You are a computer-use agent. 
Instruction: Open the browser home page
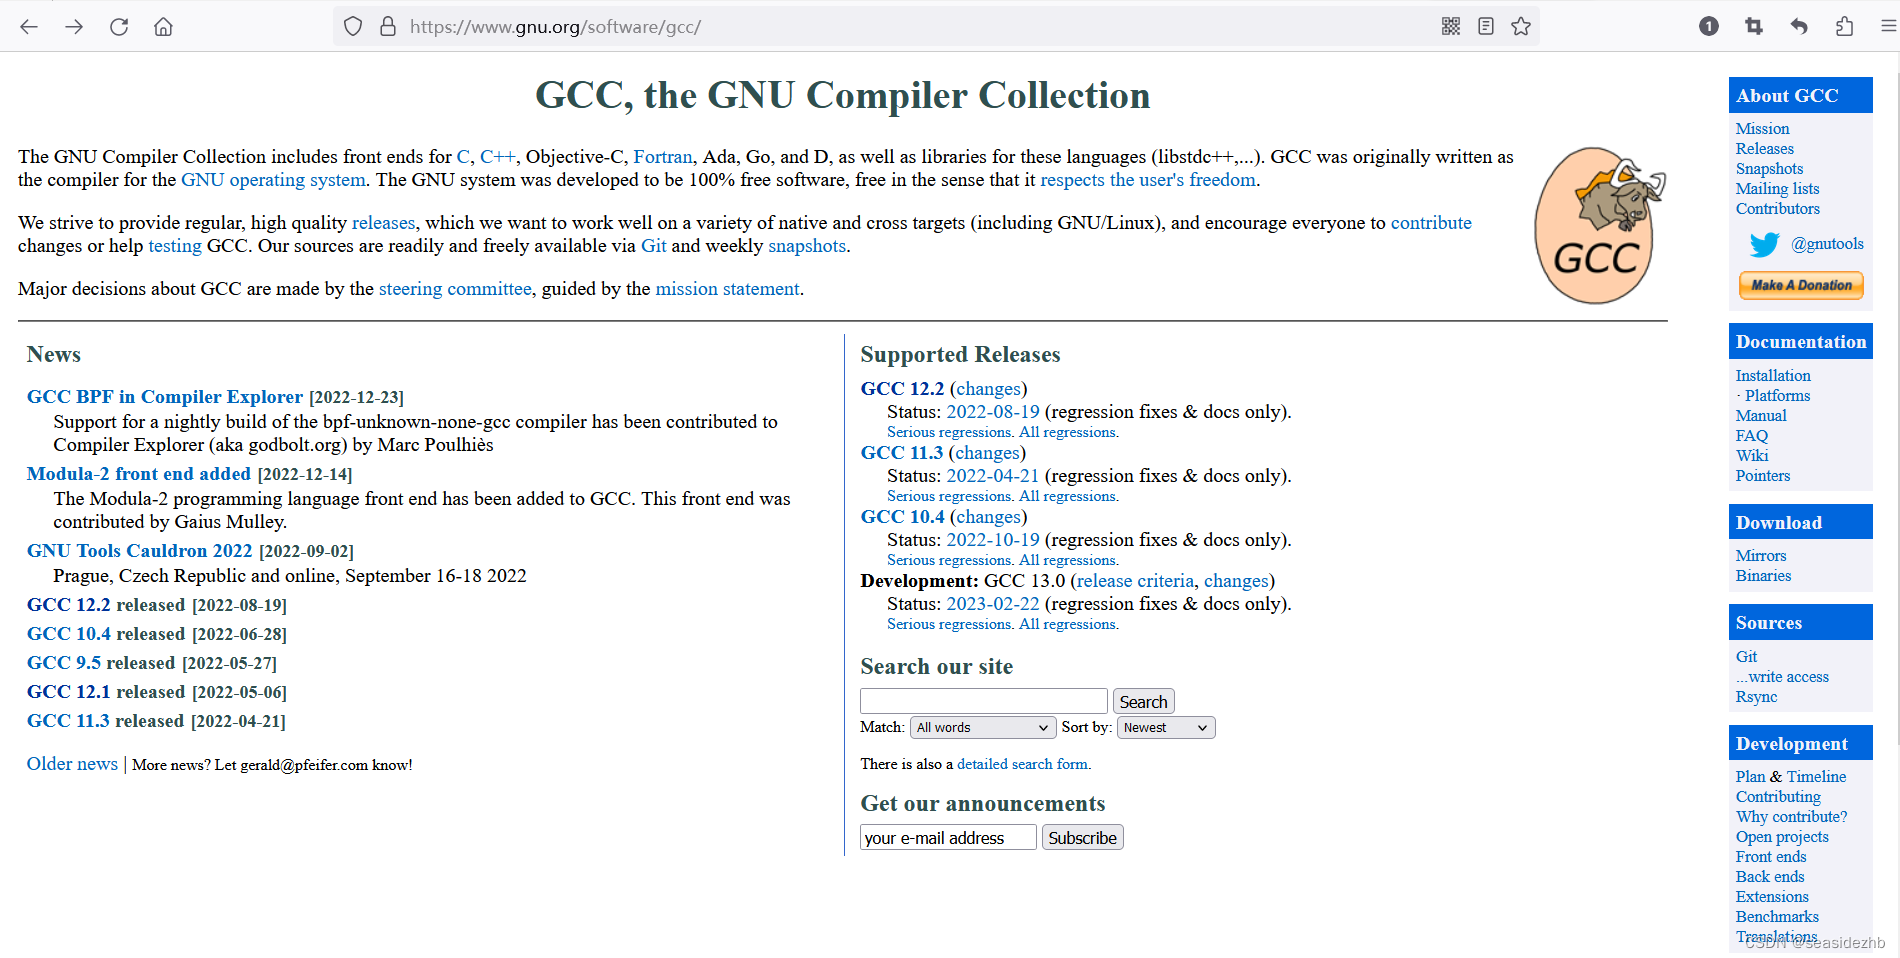pos(163,26)
